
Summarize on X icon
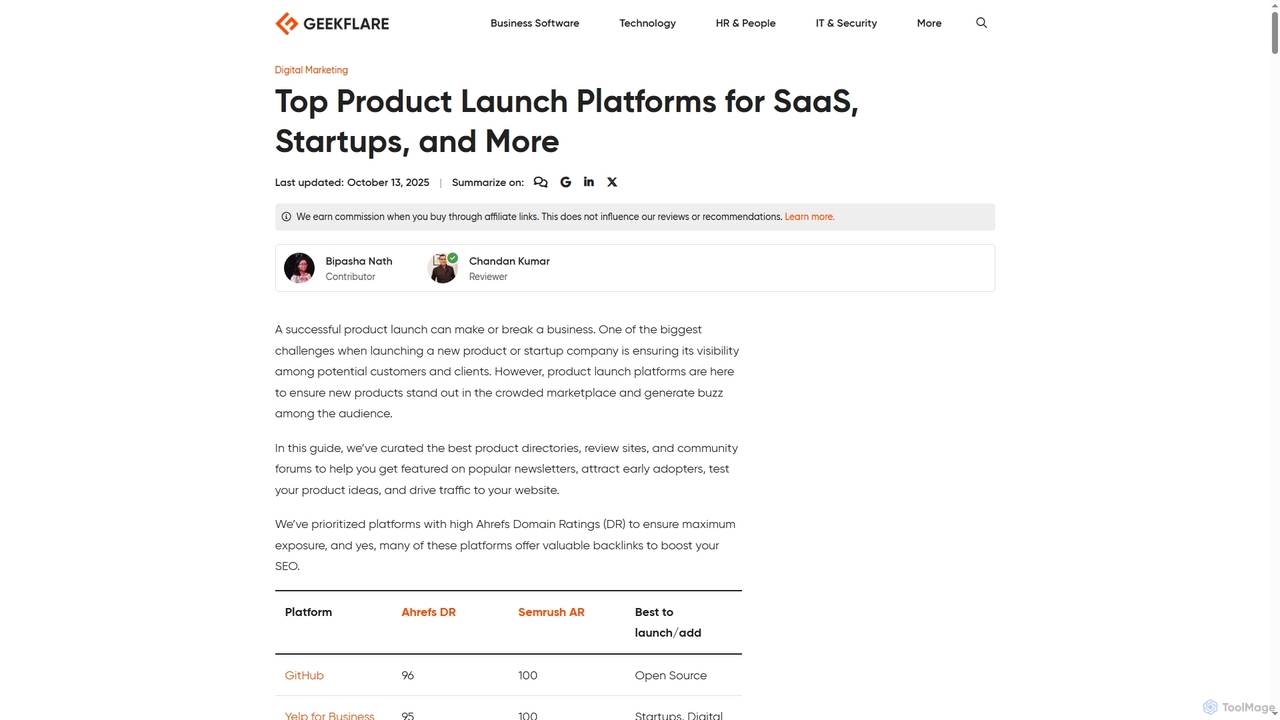[x=612, y=182]
